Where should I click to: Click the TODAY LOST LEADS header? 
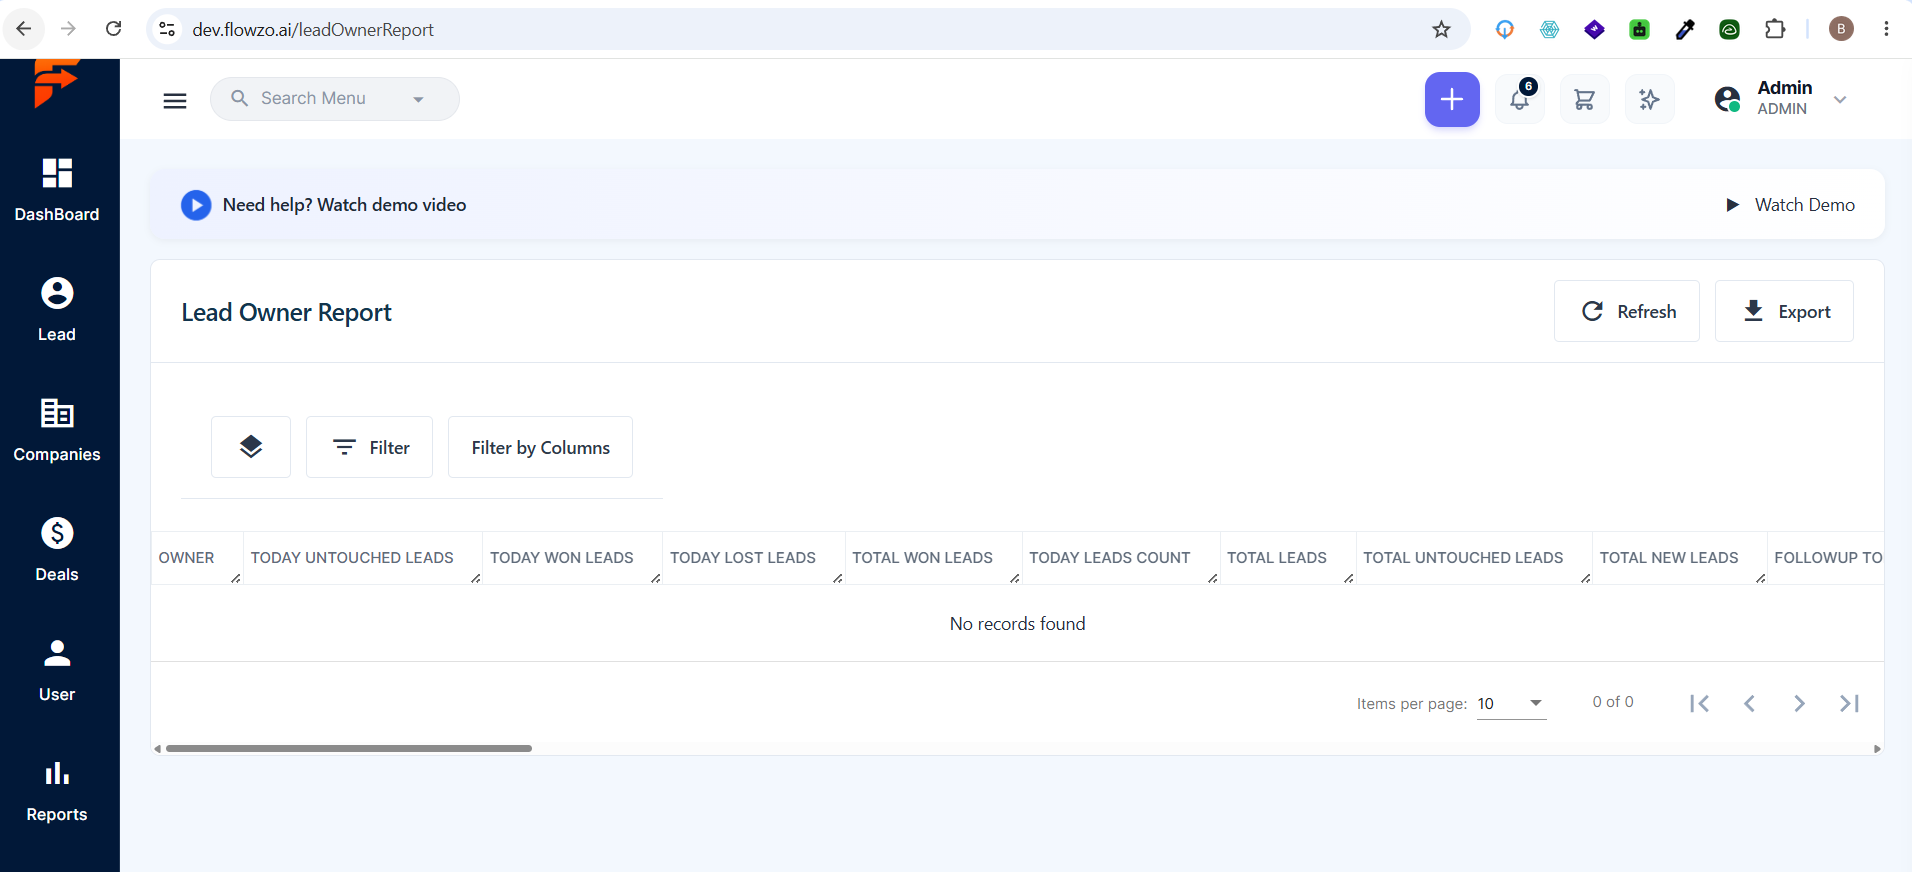tap(743, 558)
